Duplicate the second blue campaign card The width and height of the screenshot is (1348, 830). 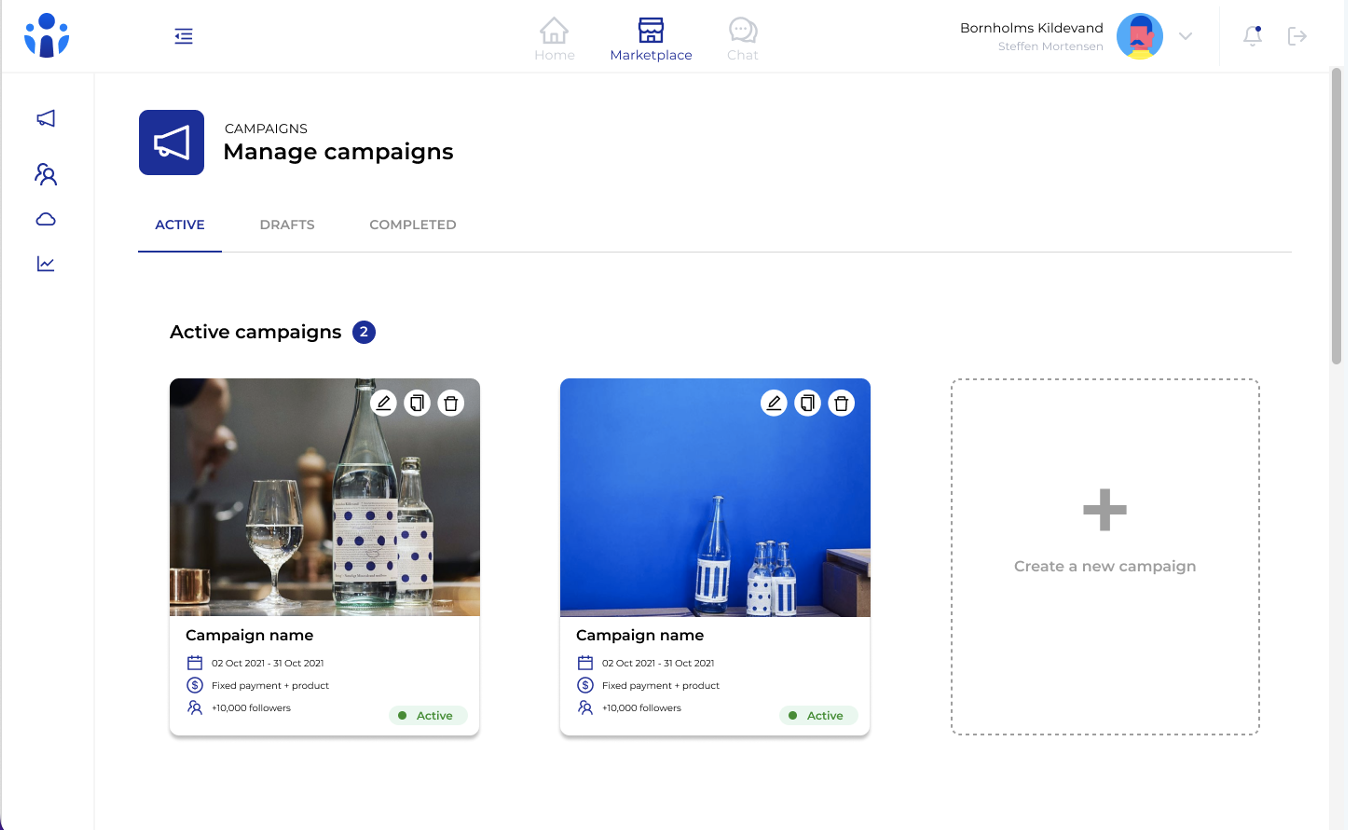click(x=807, y=403)
